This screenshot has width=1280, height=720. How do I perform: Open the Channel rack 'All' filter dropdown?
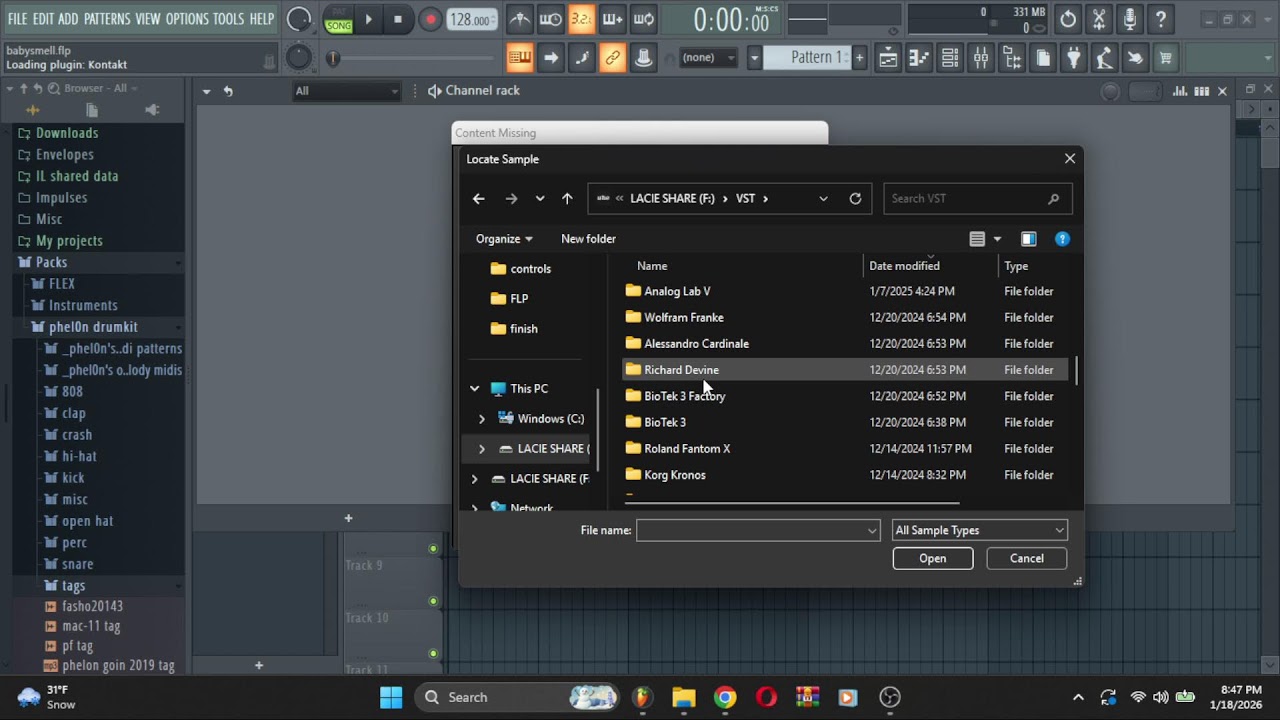pyautogui.click(x=346, y=91)
